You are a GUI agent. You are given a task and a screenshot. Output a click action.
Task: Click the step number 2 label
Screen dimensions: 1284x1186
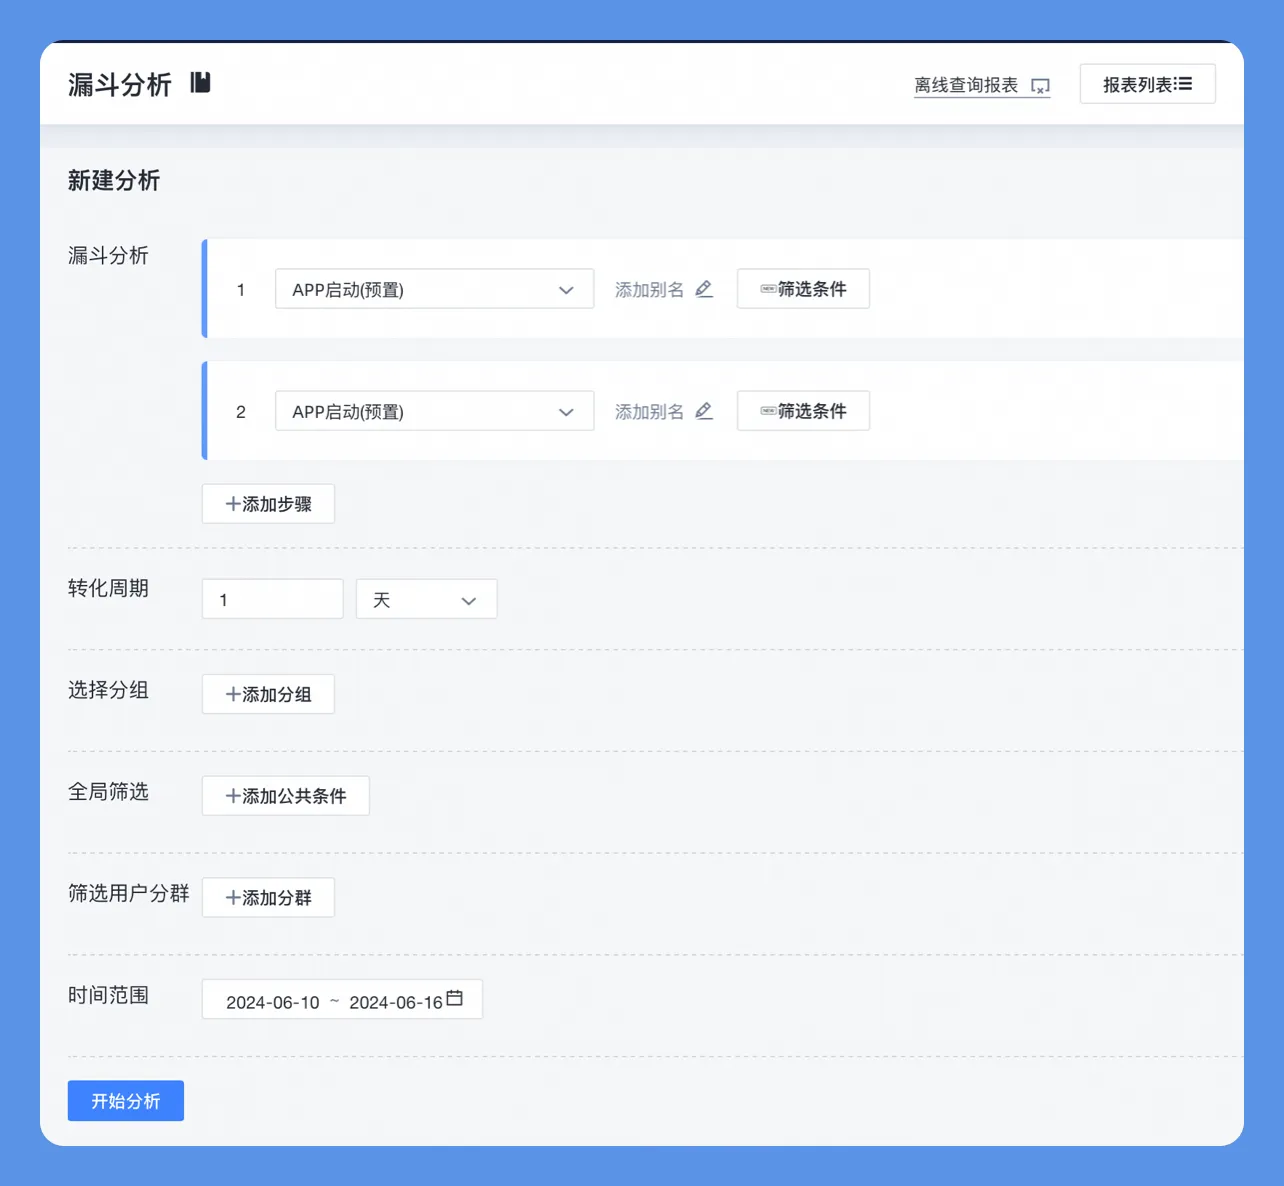(x=241, y=412)
